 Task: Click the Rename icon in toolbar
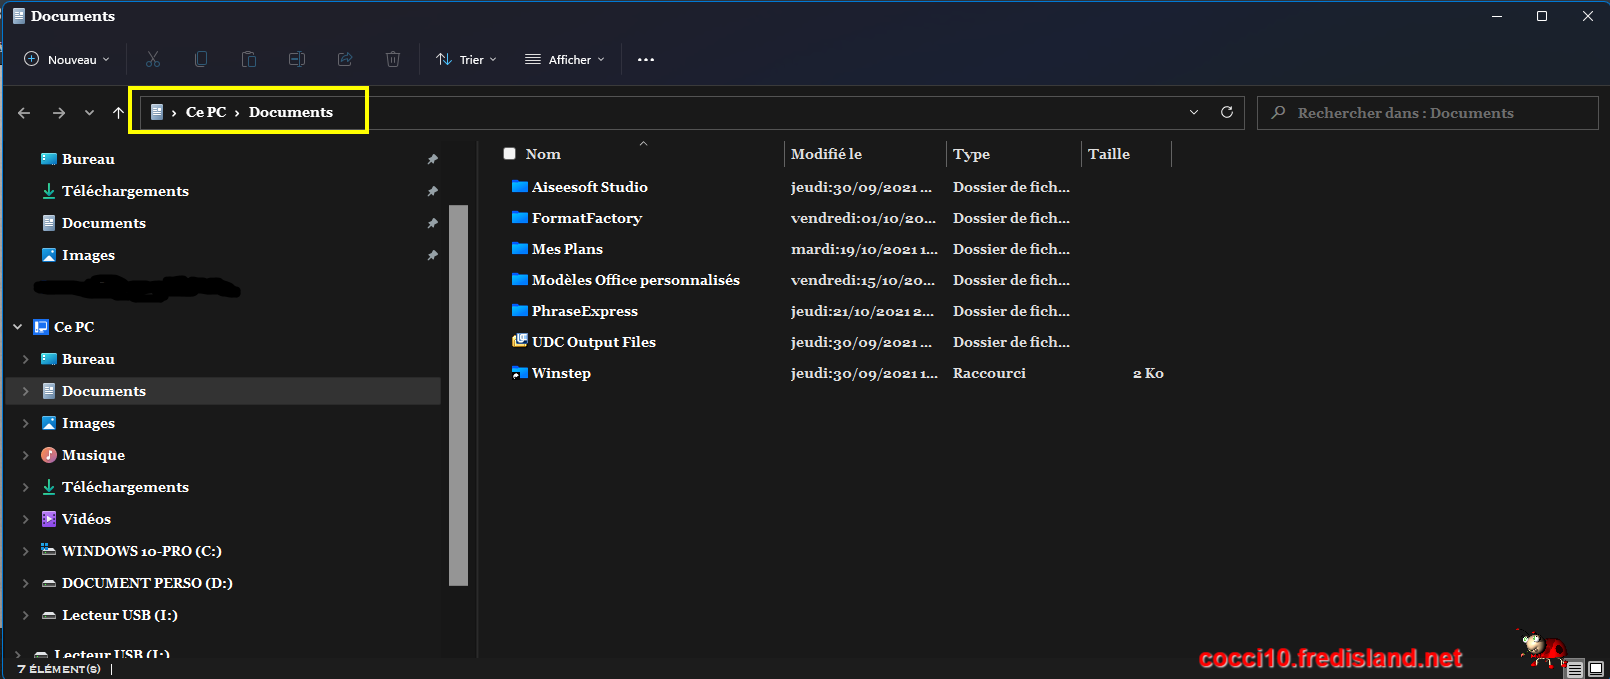coord(297,60)
